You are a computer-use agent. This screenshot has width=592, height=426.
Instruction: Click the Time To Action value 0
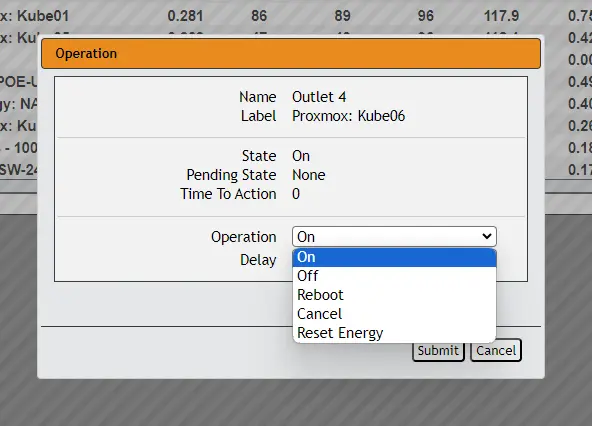296,194
